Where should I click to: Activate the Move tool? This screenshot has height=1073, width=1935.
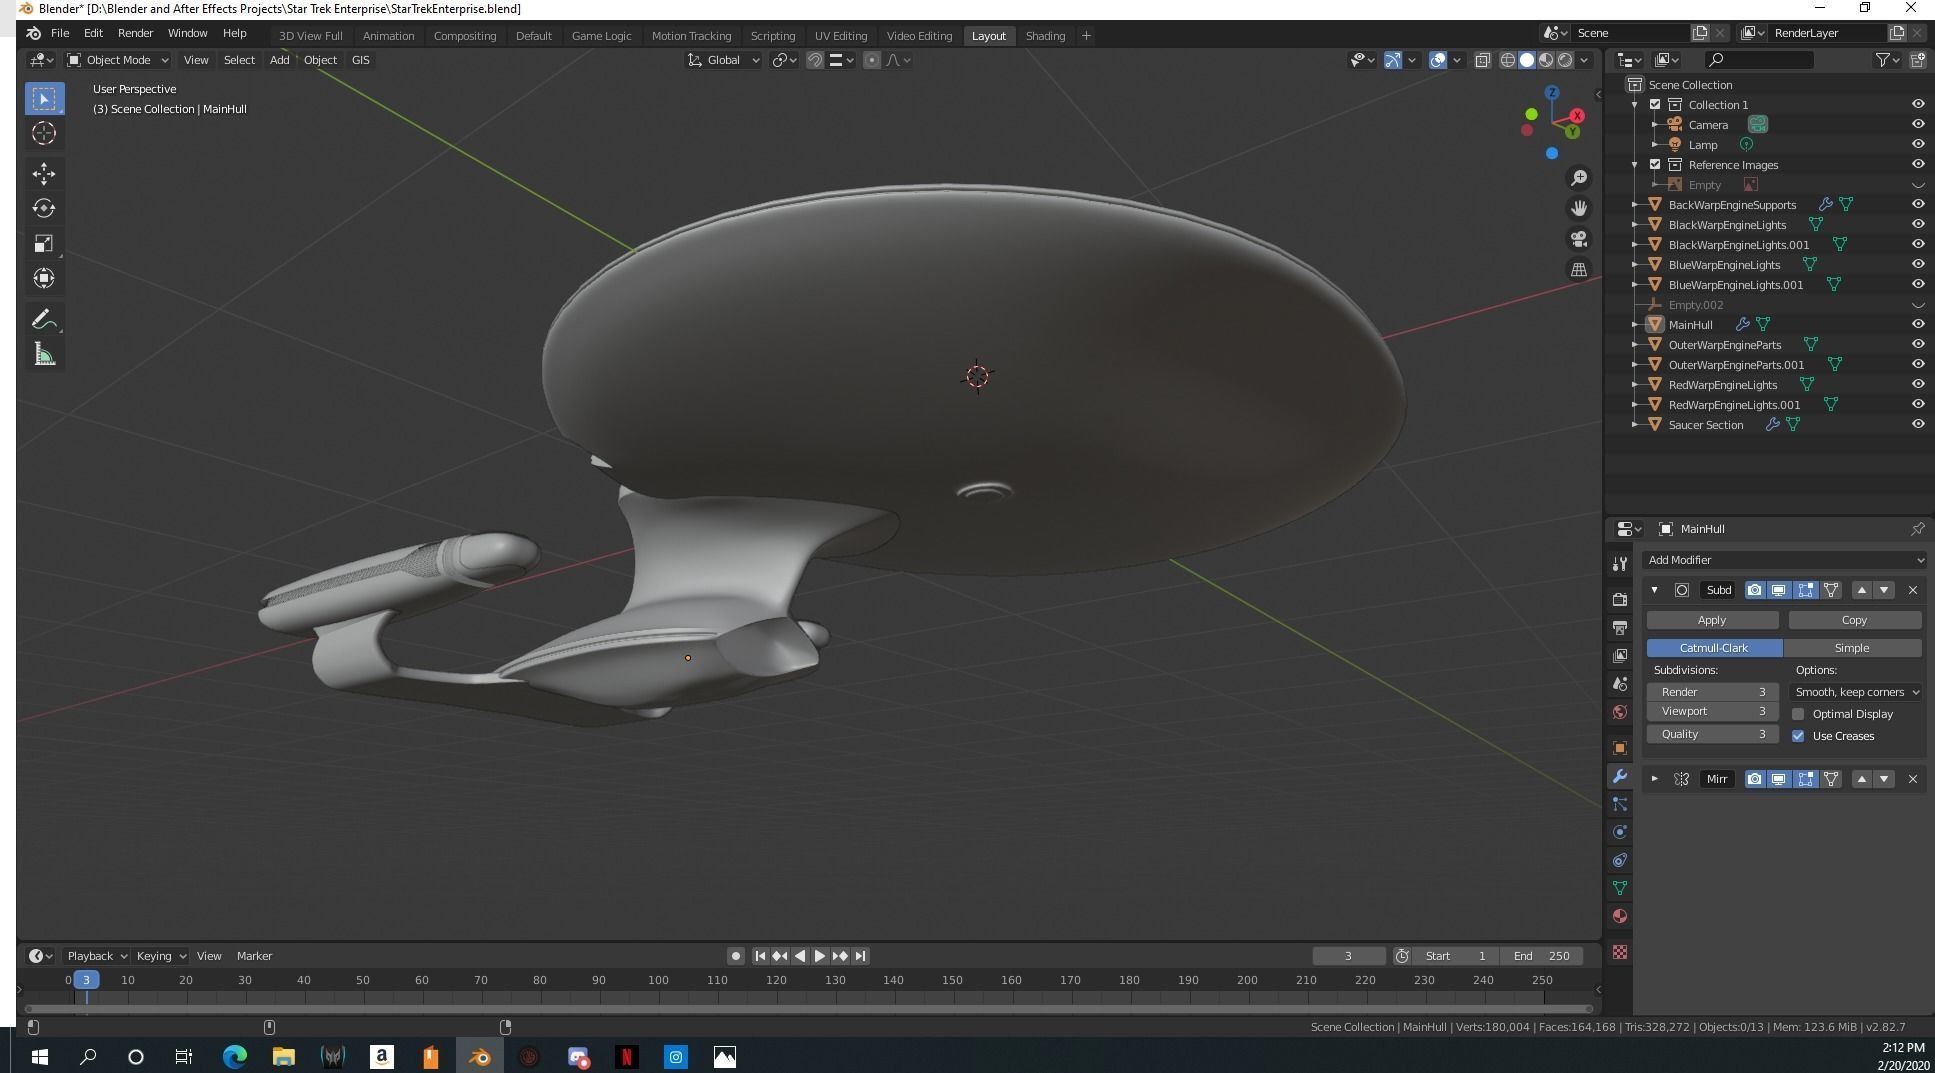point(44,174)
